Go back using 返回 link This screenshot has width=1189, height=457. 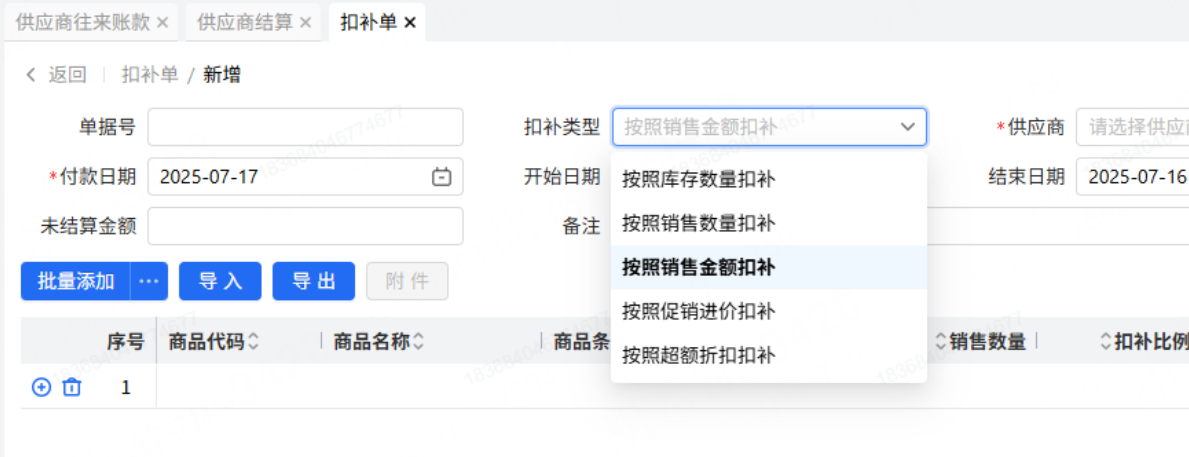(57, 75)
